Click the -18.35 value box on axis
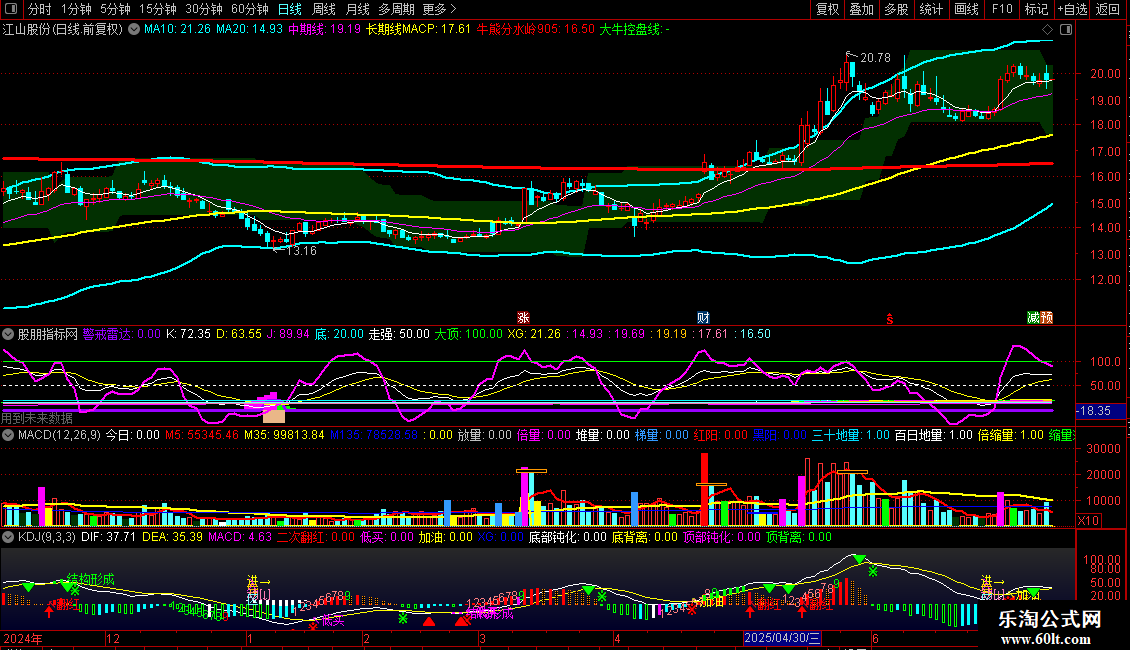1130x650 pixels. [1101, 411]
